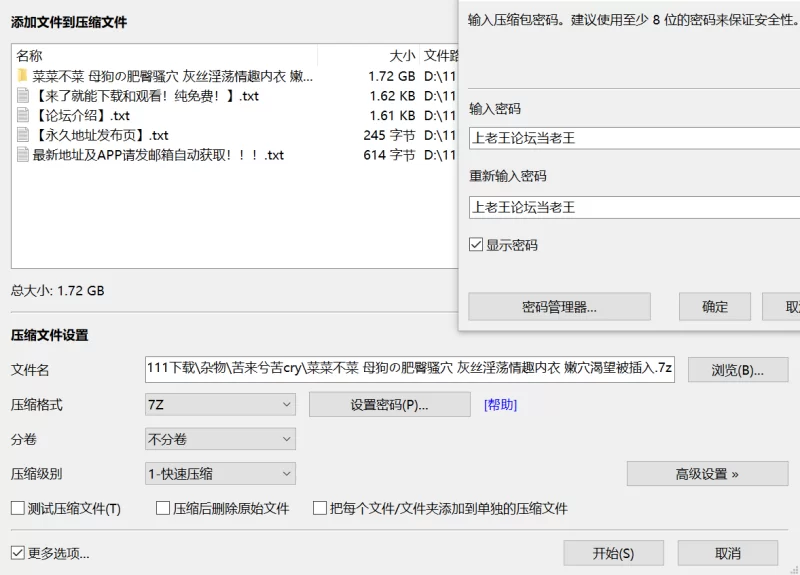
Task: Select the 【论坛介绍】.txt file row
Action: (x=235, y=115)
